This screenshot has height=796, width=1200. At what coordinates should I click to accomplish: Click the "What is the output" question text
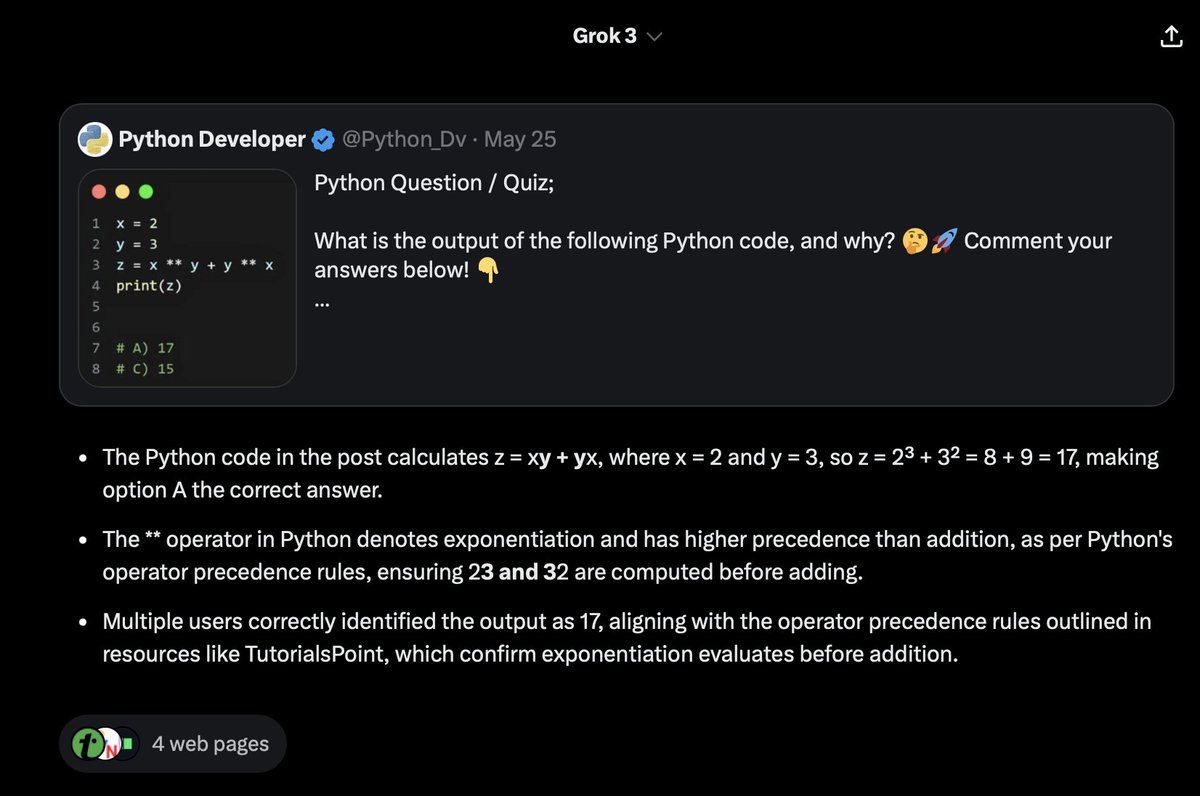point(713,255)
